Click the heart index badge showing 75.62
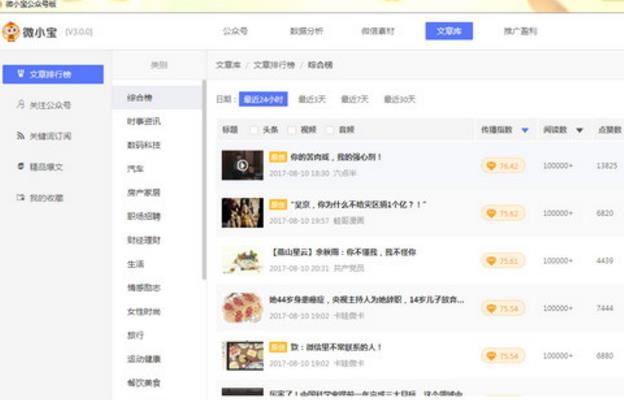624x400 pixels. tap(503, 213)
